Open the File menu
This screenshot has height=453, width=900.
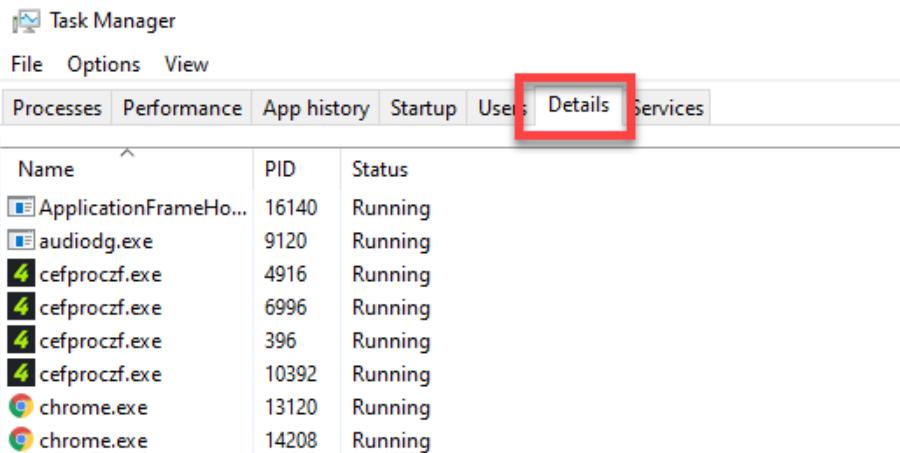pyautogui.click(x=27, y=64)
